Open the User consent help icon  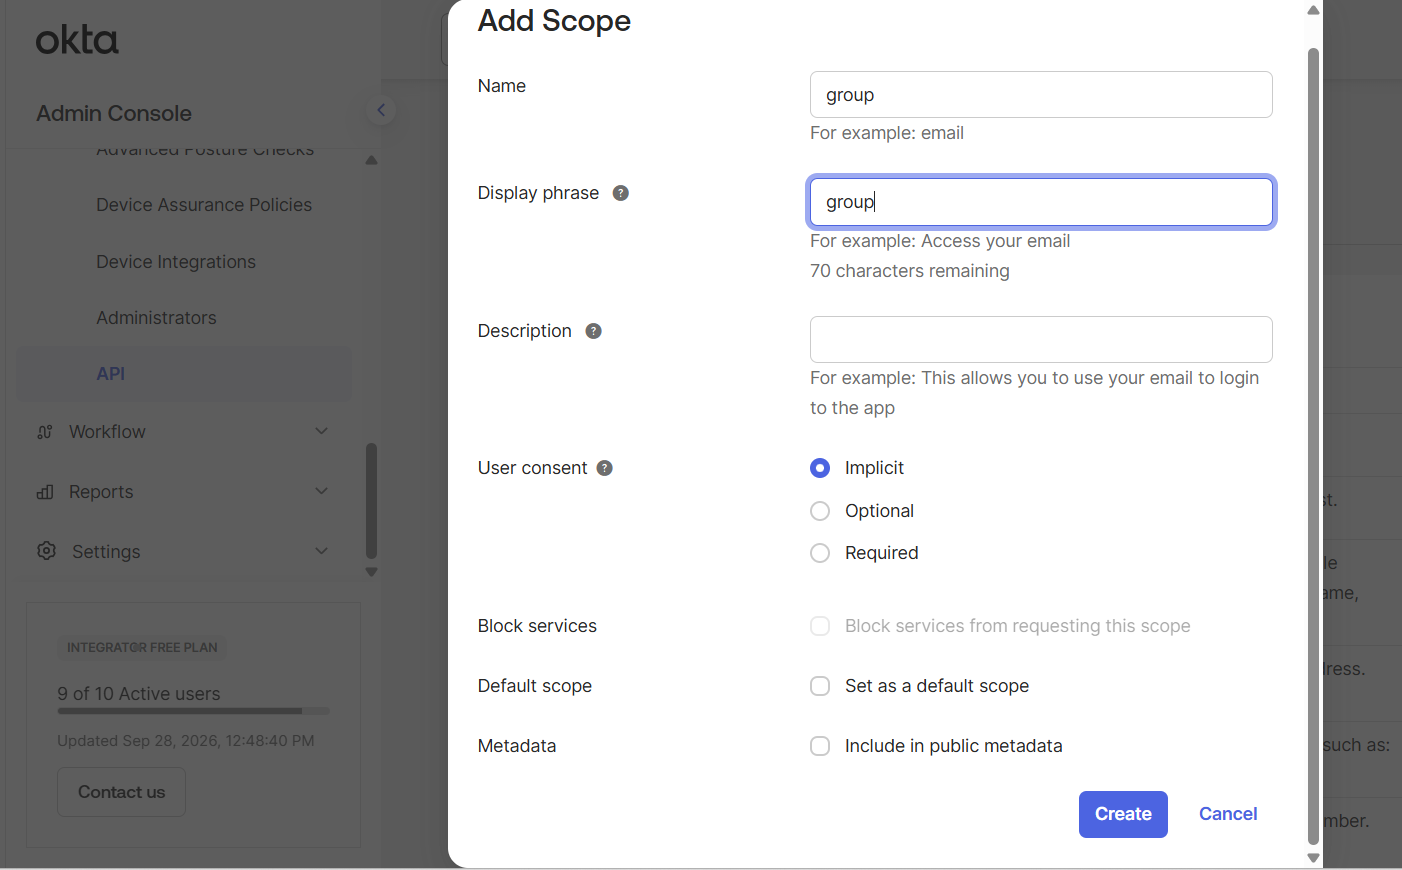click(605, 468)
